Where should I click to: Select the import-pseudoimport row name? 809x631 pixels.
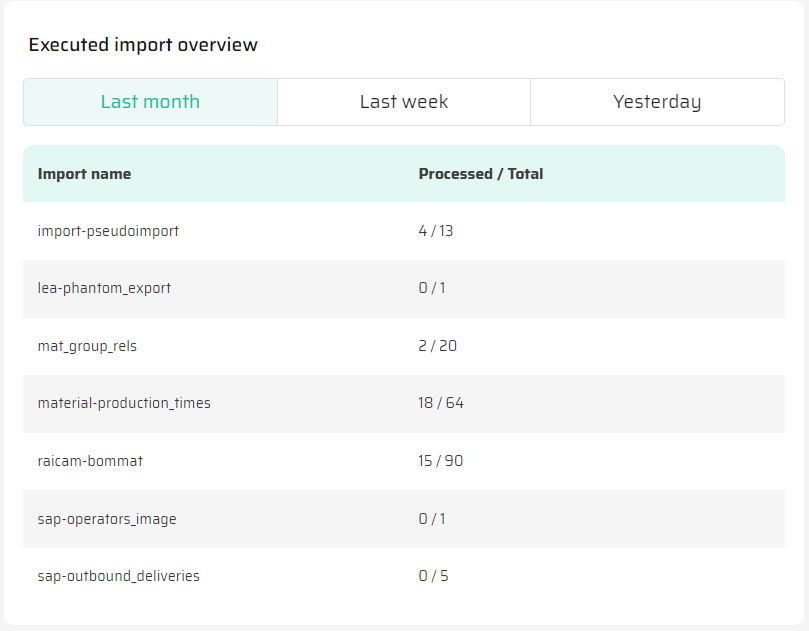108,231
